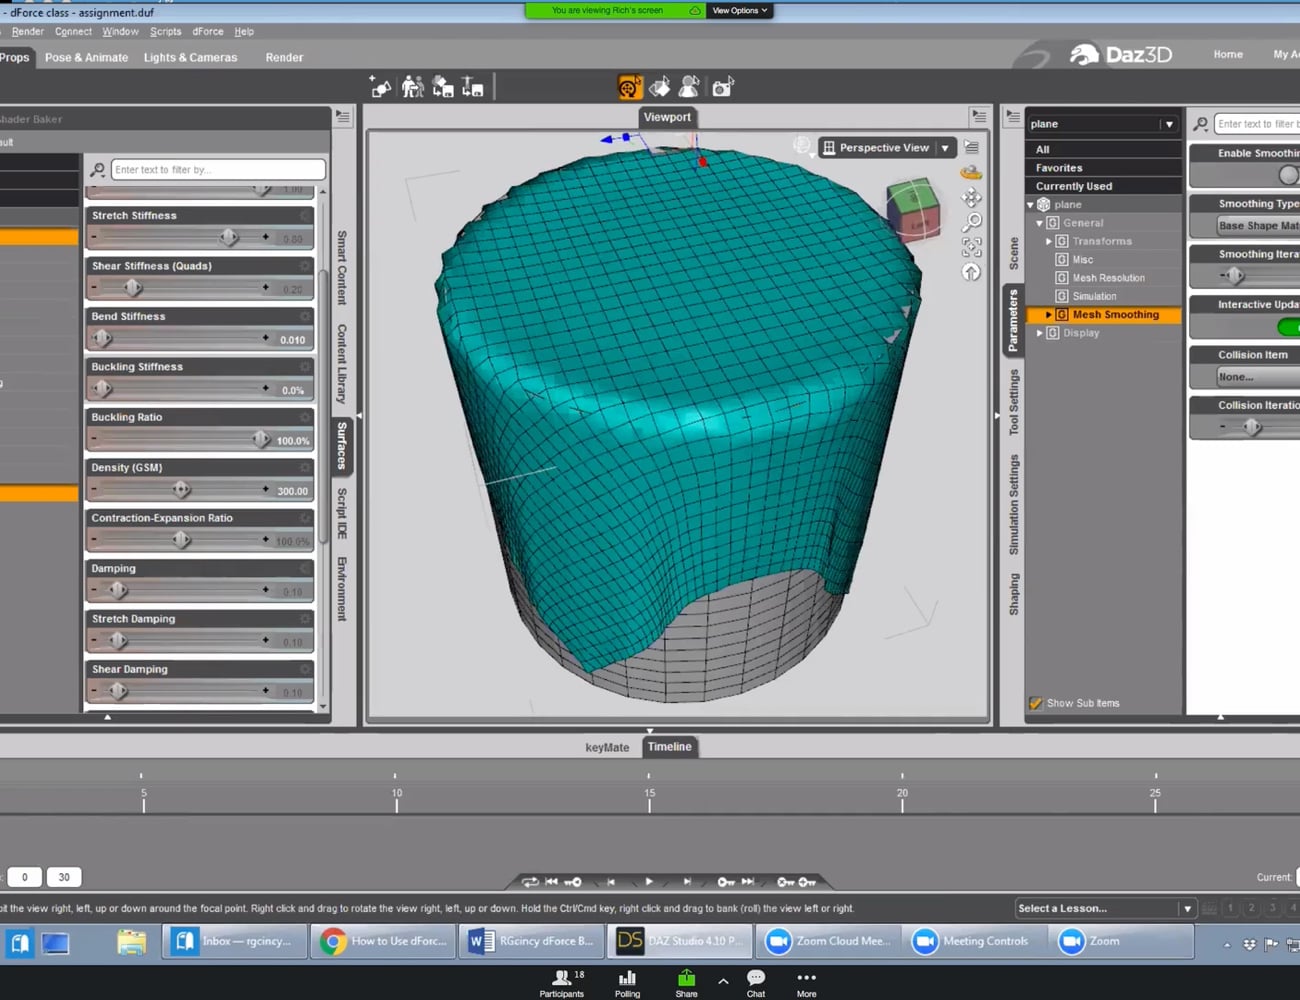Click the reset camera up-arrow icon

(x=971, y=272)
